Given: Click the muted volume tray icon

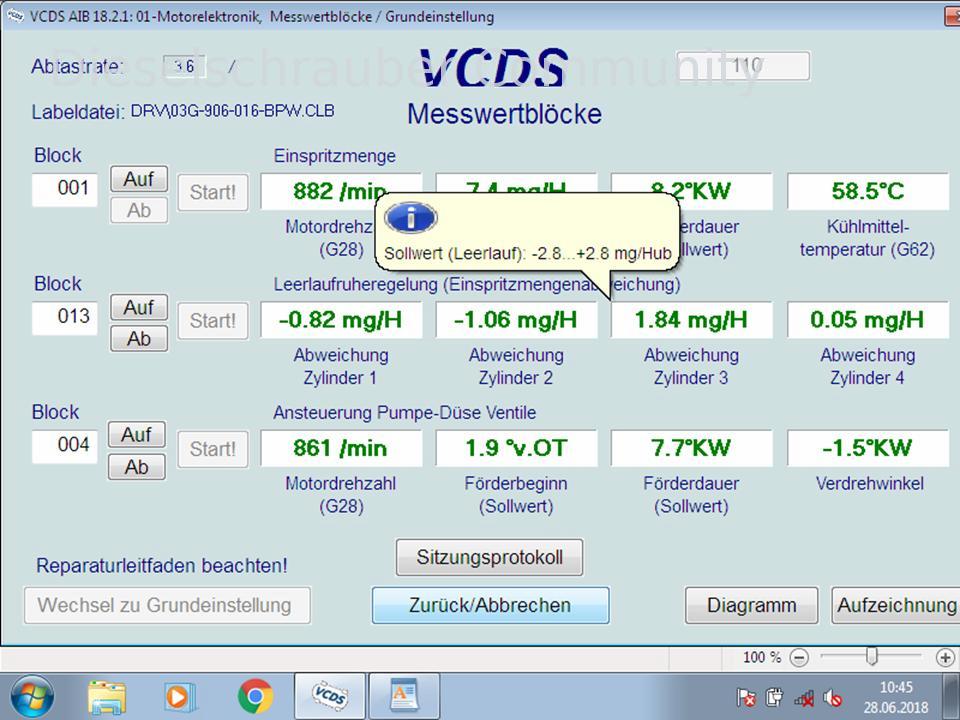Looking at the screenshot, I should pyautogui.click(x=833, y=698).
